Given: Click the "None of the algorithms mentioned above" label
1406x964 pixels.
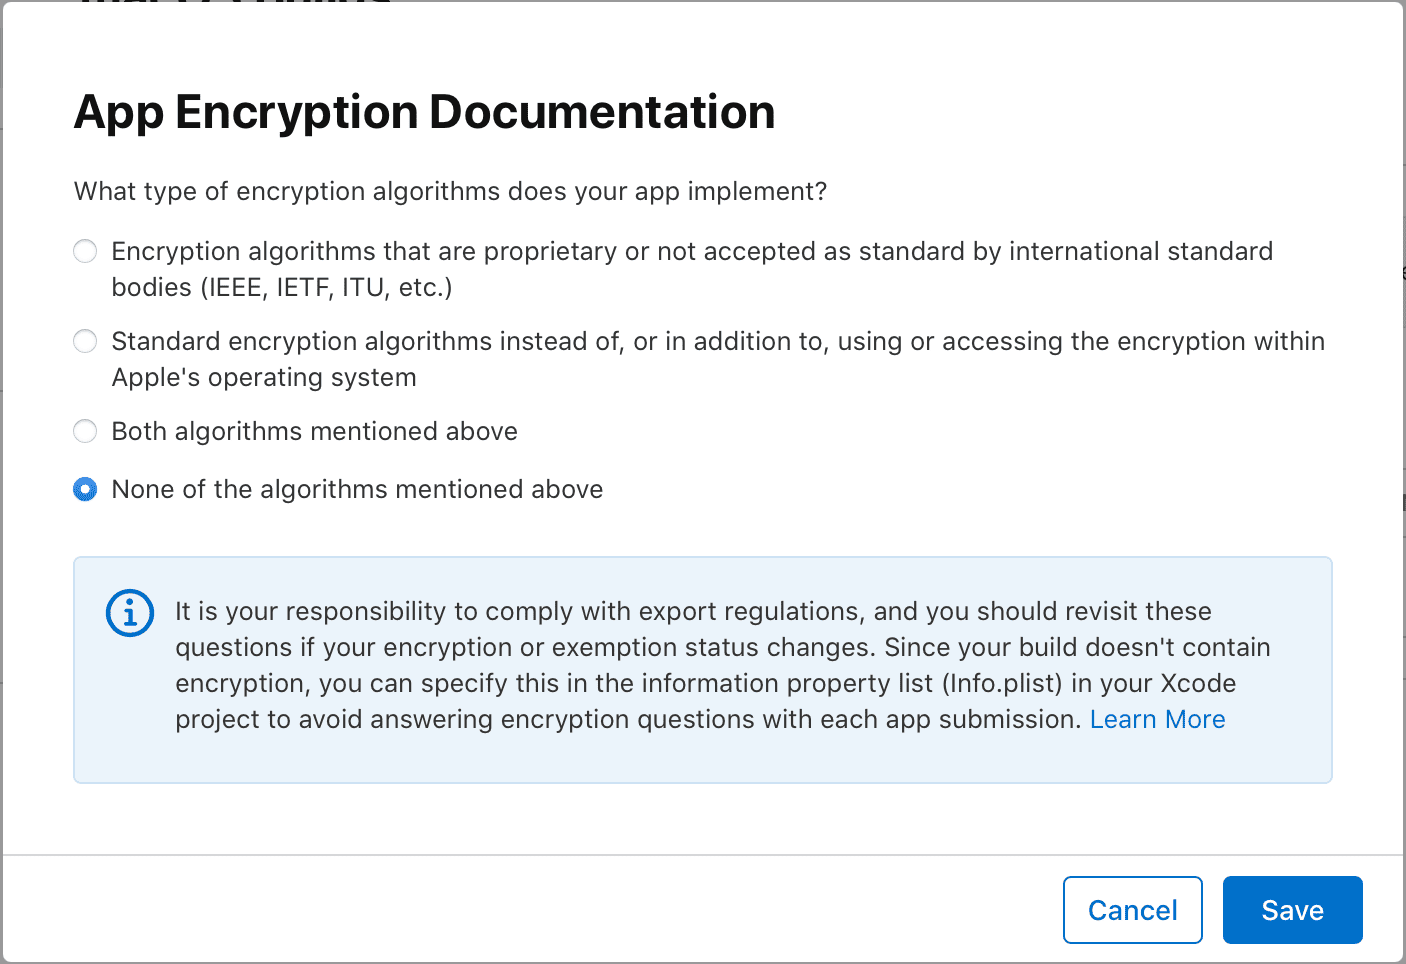Looking at the screenshot, I should pyautogui.click(x=357, y=489).
